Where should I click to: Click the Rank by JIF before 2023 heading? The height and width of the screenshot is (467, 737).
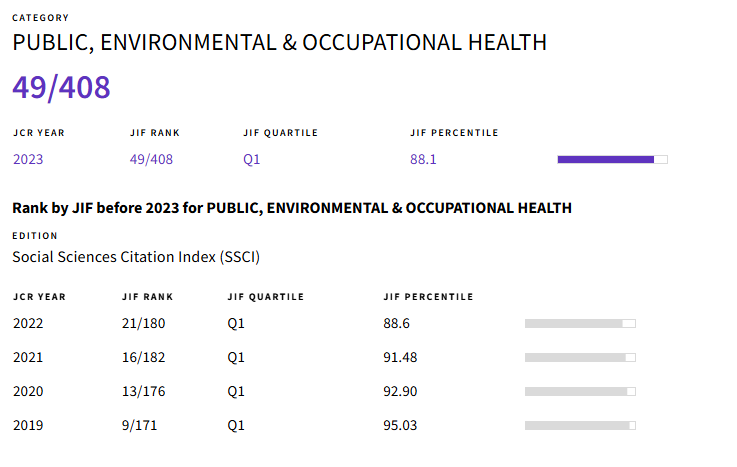coord(292,208)
